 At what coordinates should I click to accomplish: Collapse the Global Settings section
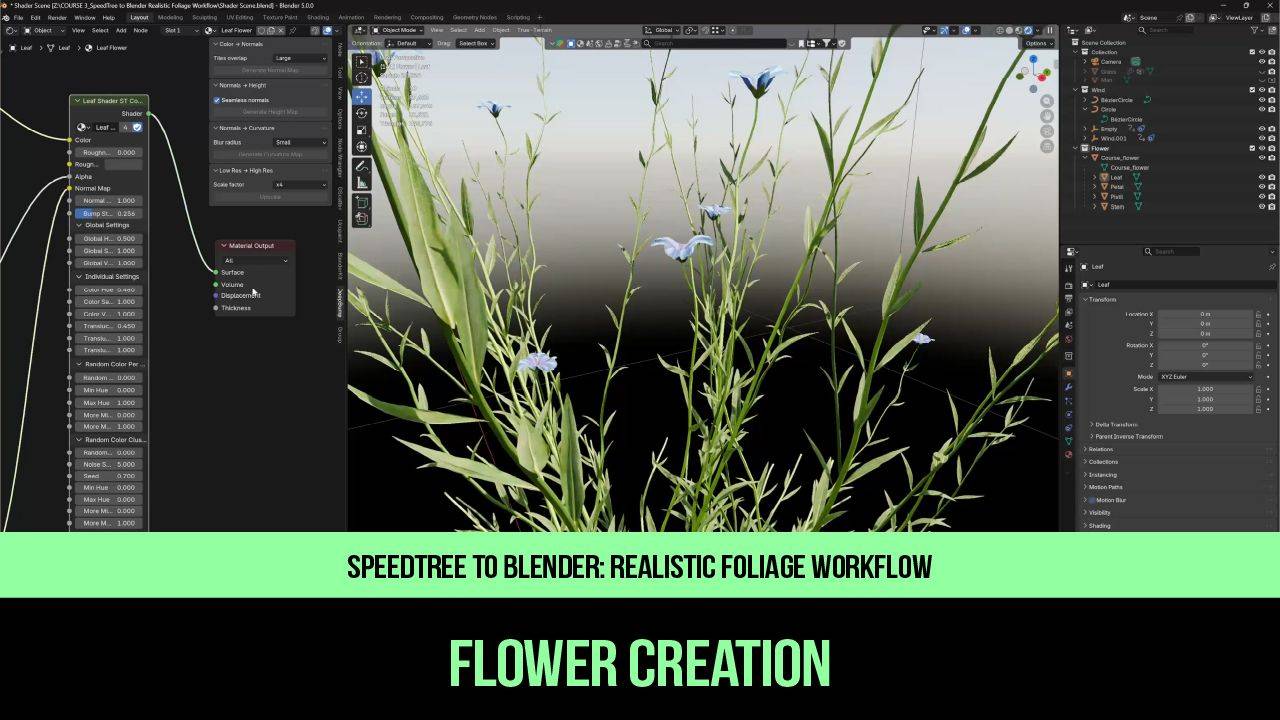107,225
